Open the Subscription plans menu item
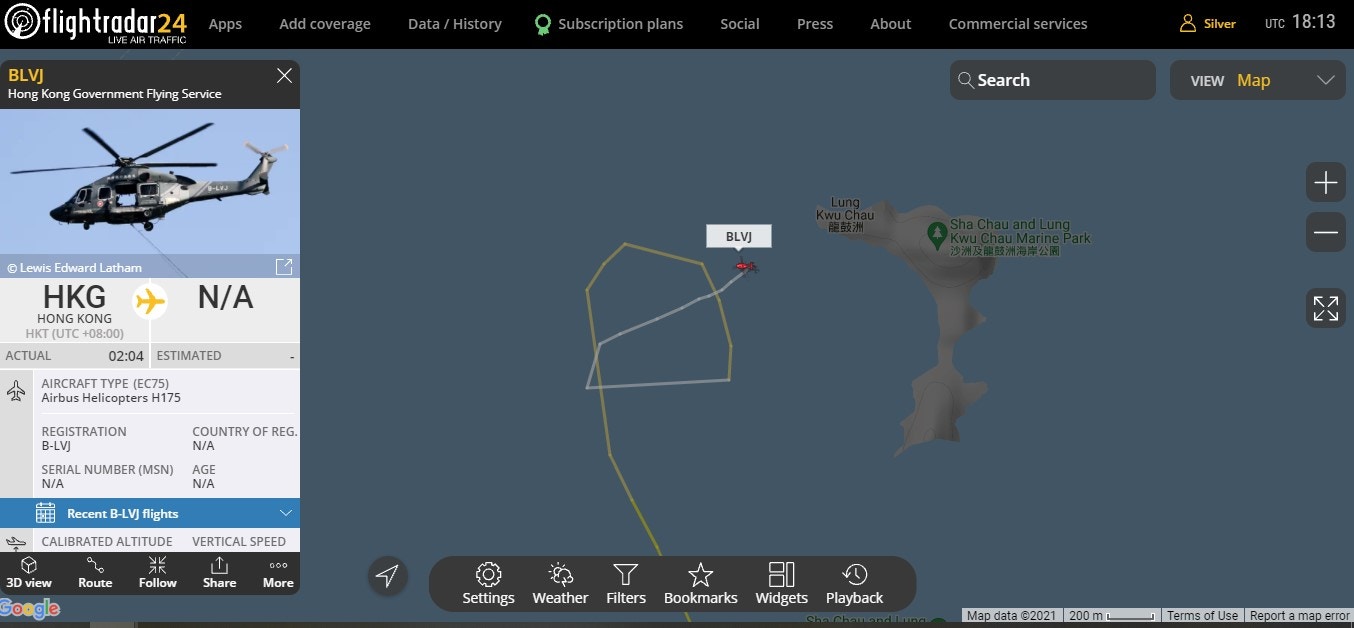Image resolution: width=1354 pixels, height=628 pixels. 609,24
